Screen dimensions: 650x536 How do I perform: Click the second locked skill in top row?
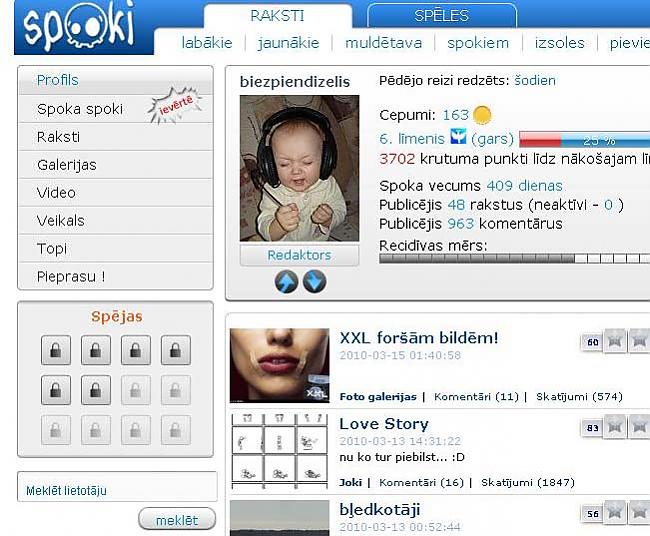pos(96,350)
